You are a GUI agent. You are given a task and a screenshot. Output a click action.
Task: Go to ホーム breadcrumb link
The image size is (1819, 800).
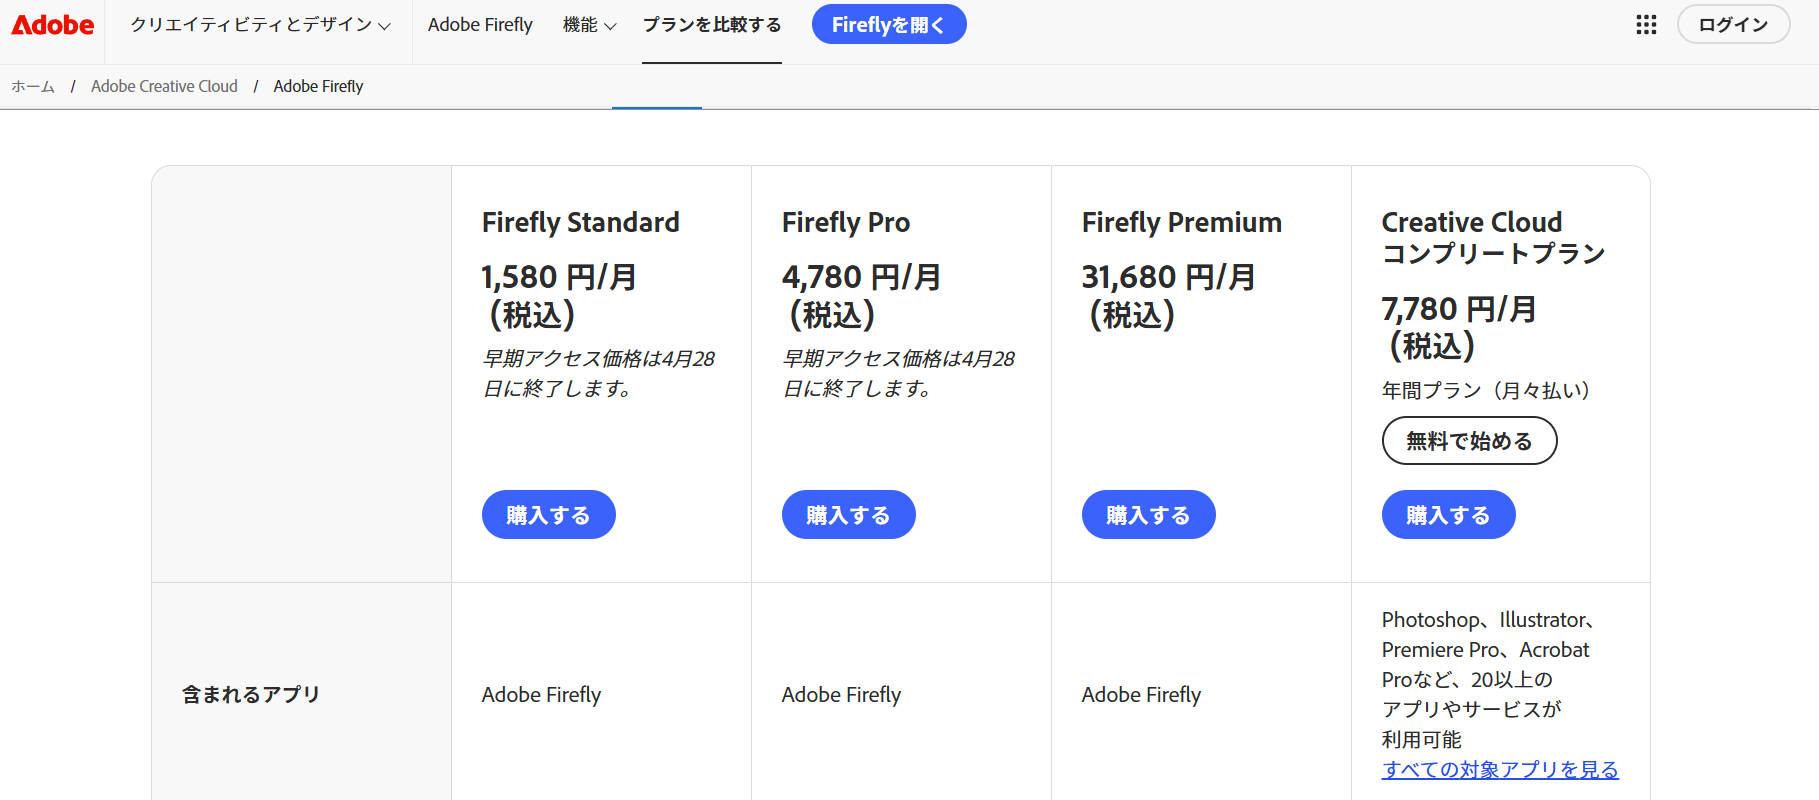click(33, 86)
